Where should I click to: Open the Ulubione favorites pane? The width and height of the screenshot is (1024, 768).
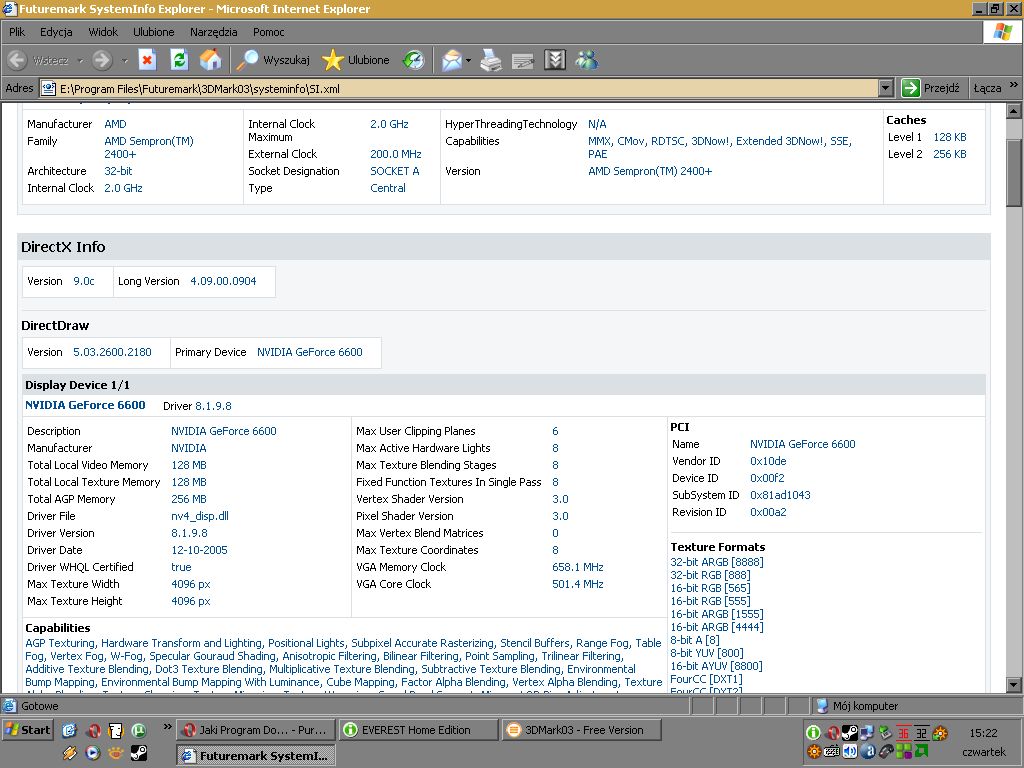356,60
